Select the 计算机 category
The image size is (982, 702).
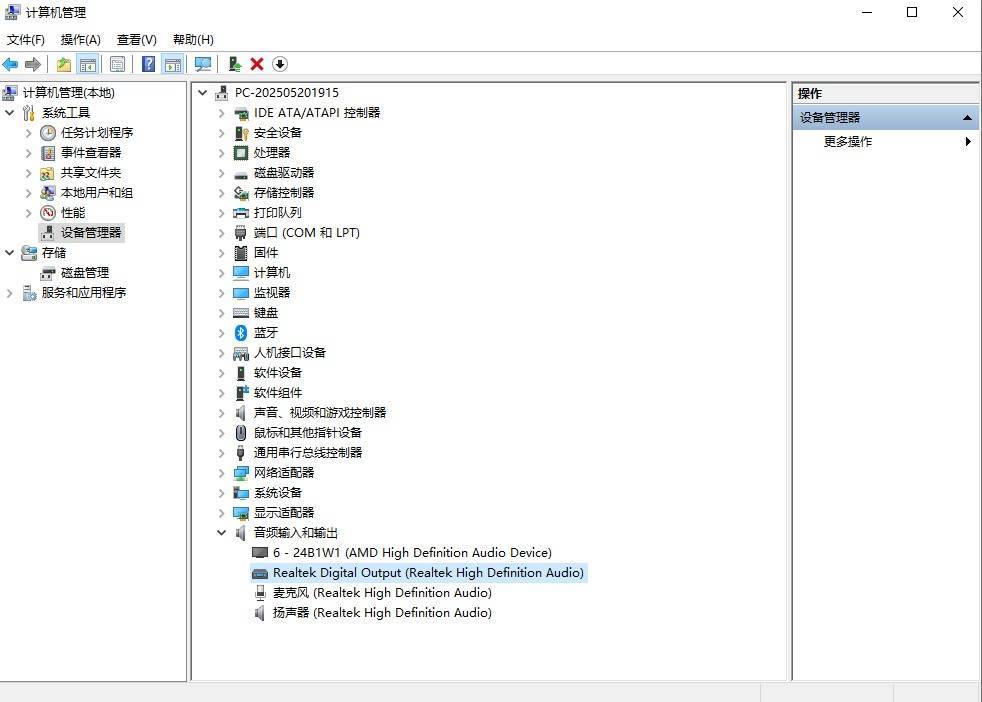272,272
